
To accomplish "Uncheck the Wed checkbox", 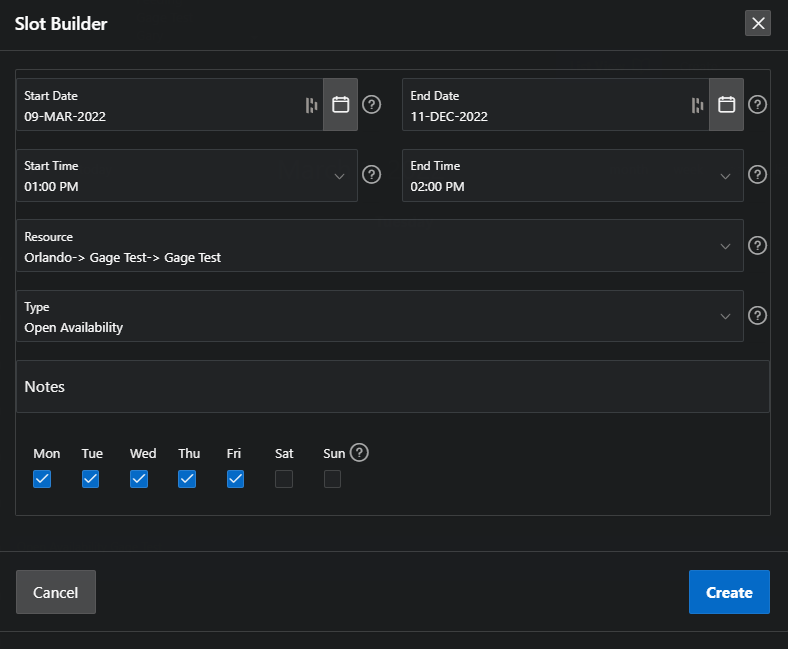I will [x=139, y=479].
